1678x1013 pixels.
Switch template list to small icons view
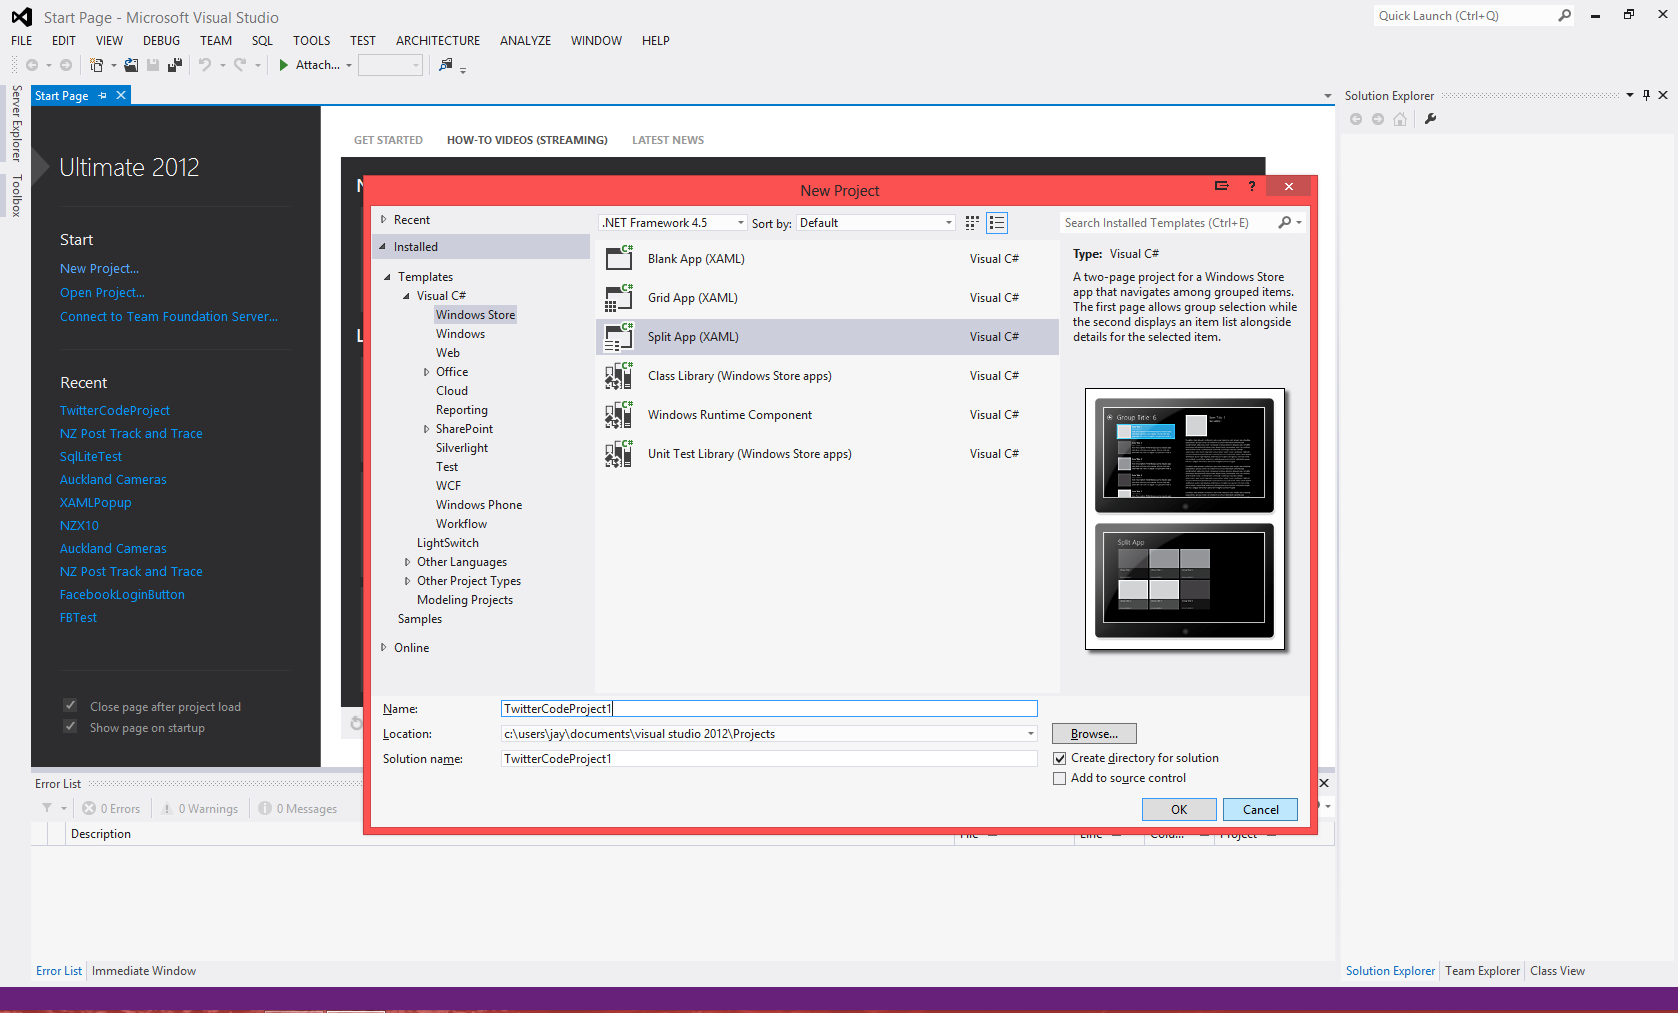[972, 223]
